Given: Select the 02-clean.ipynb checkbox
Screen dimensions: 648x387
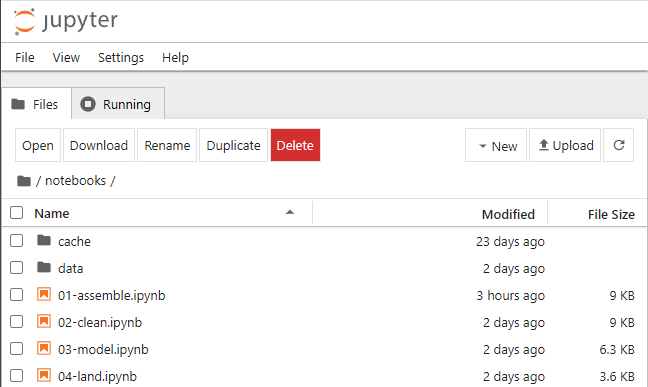Looking at the screenshot, I should tap(17, 322).
